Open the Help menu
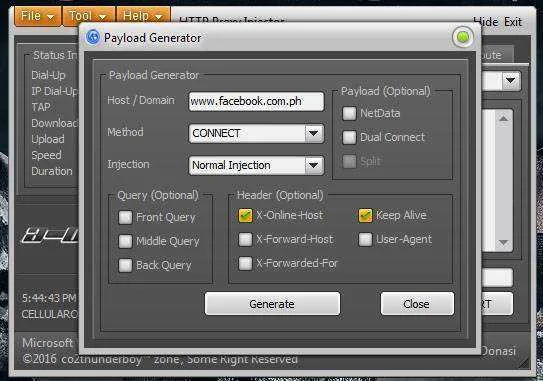Viewport: 543px width, 381px height. [x=143, y=16]
